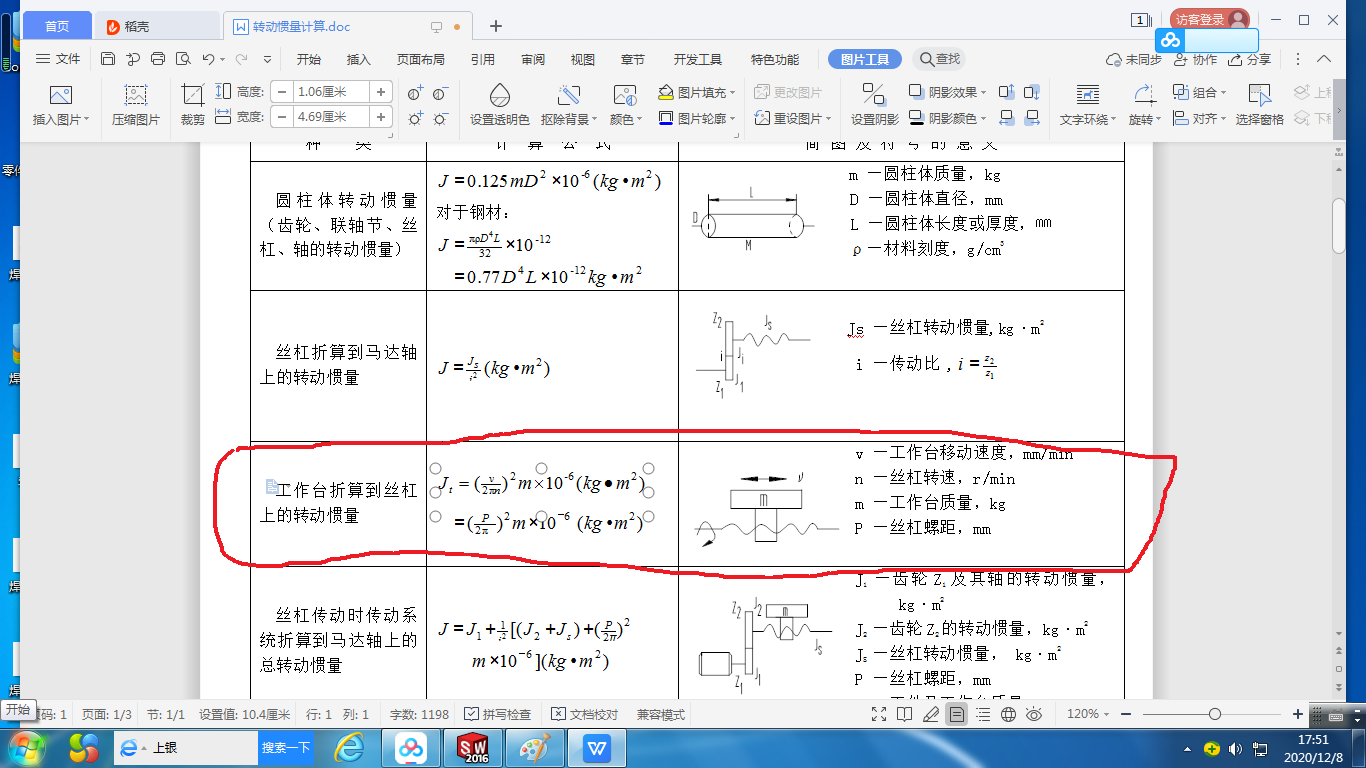This screenshot has height=768, width=1366.
Task: Click the save icon in quick toolbar
Action: (108, 59)
